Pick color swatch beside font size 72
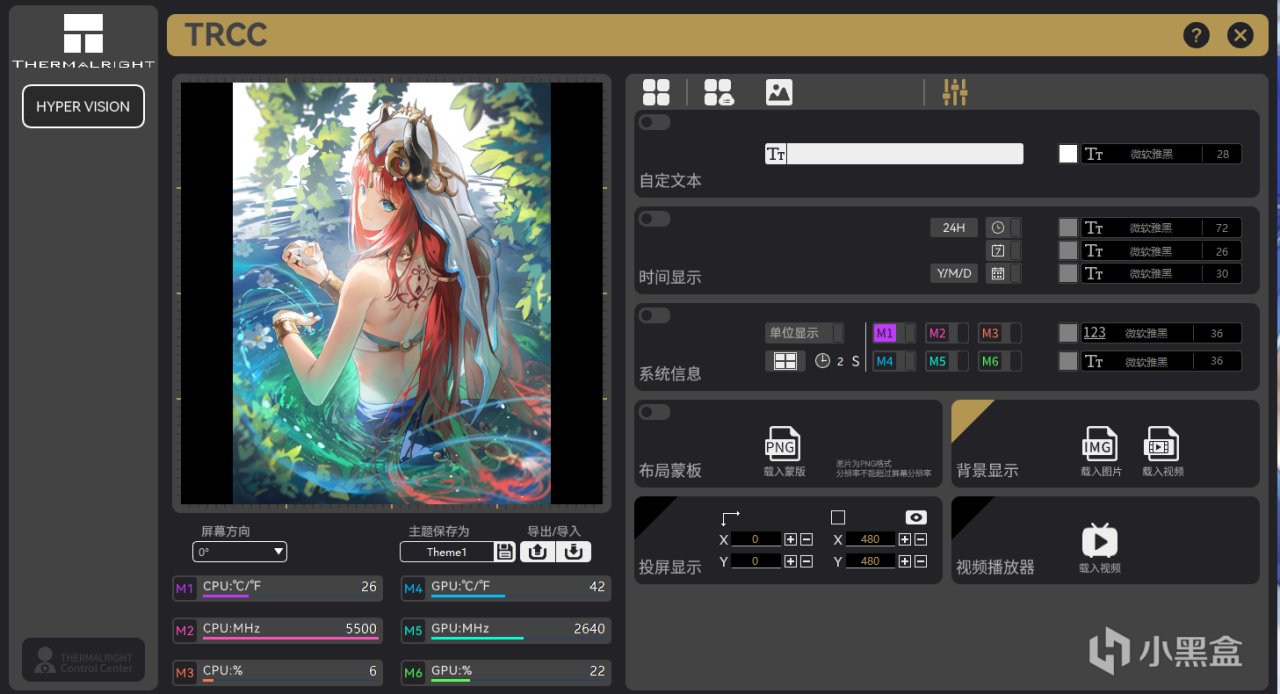This screenshot has height=694, width=1280. (1068, 227)
